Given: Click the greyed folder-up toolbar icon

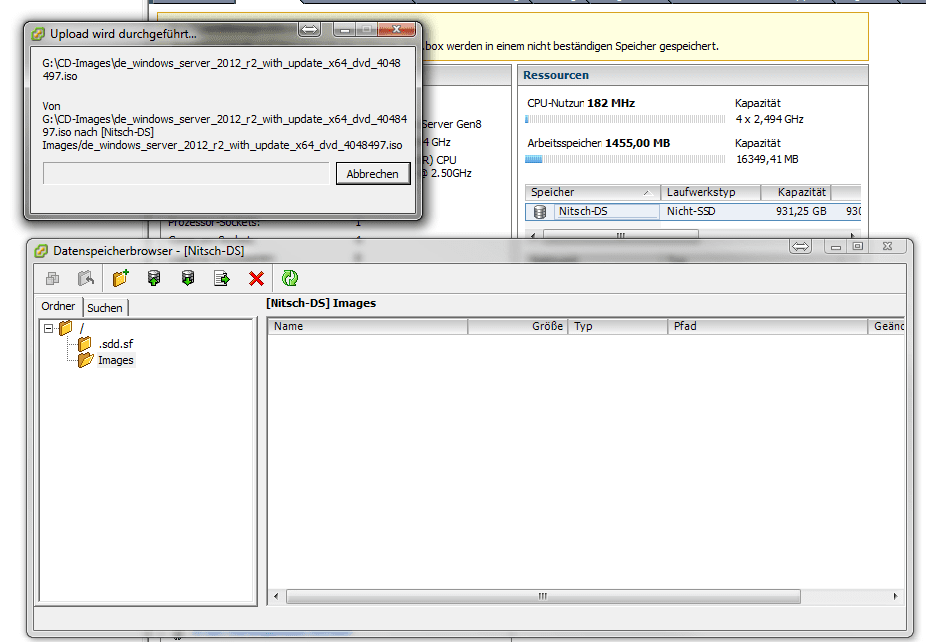Looking at the screenshot, I should [x=86, y=278].
